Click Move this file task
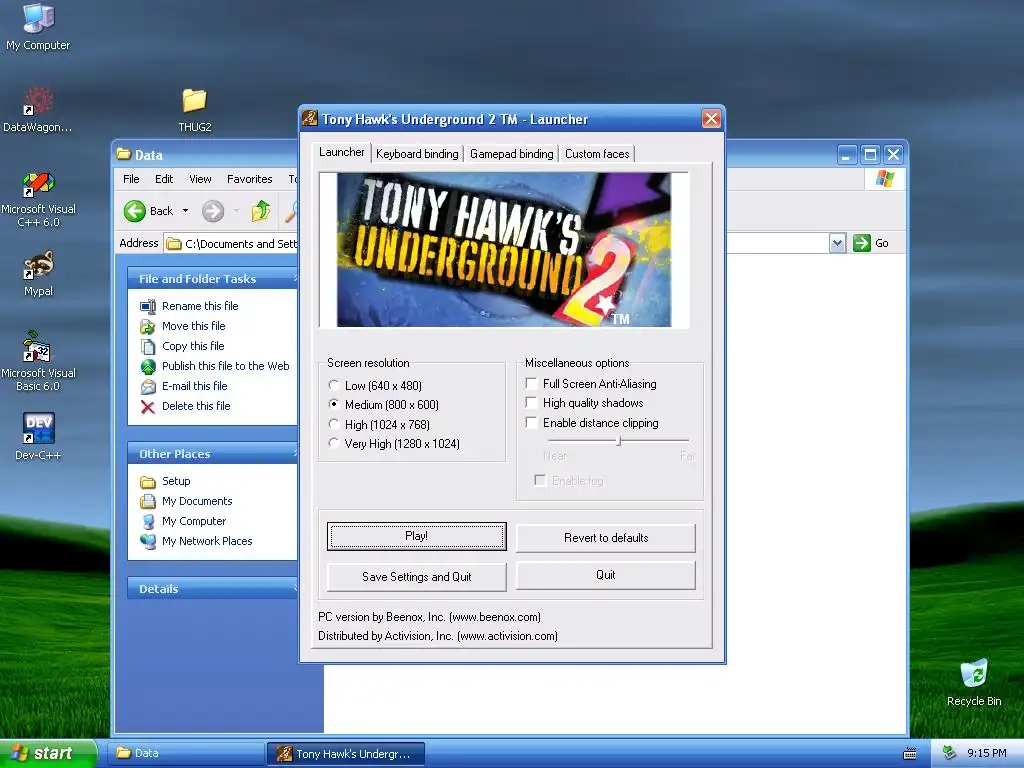 (x=193, y=326)
